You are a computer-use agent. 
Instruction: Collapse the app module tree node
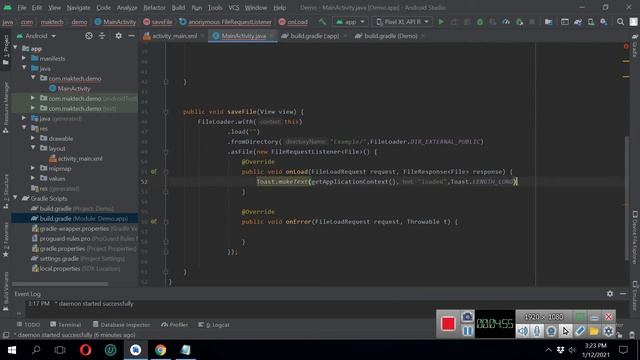(x=16, y=48)
